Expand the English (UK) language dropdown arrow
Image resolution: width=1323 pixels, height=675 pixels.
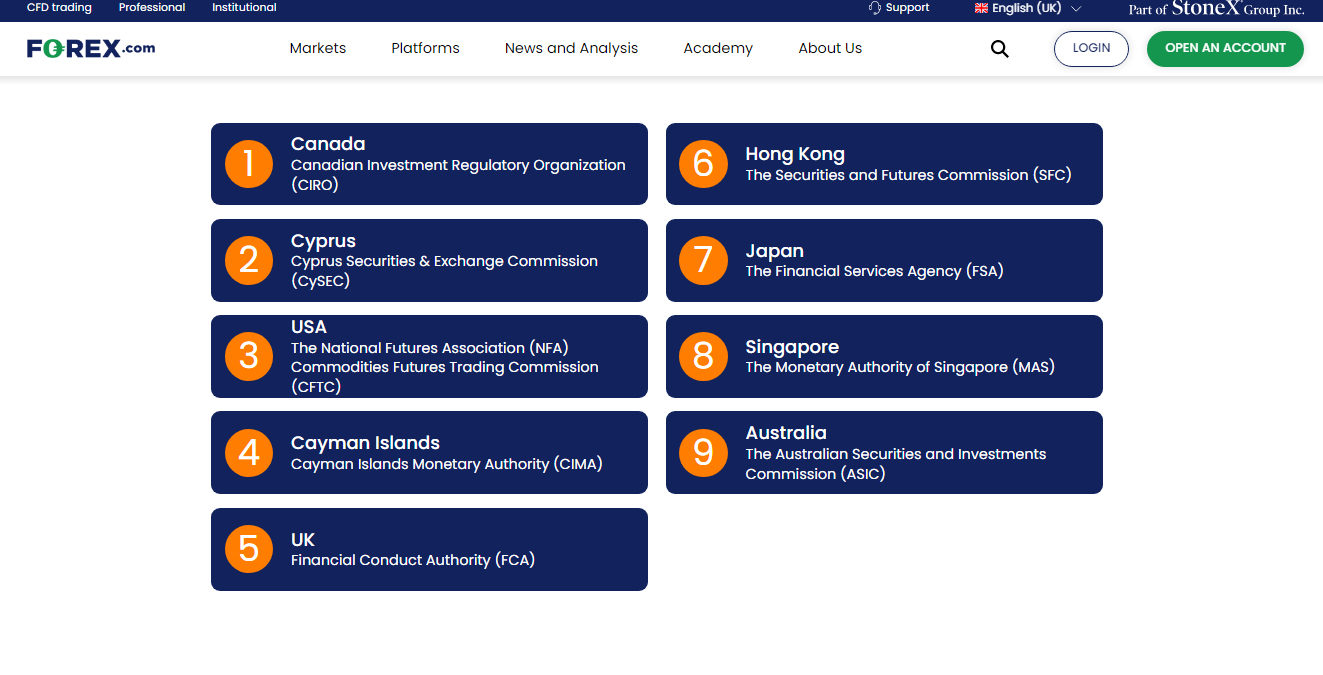1076,8
